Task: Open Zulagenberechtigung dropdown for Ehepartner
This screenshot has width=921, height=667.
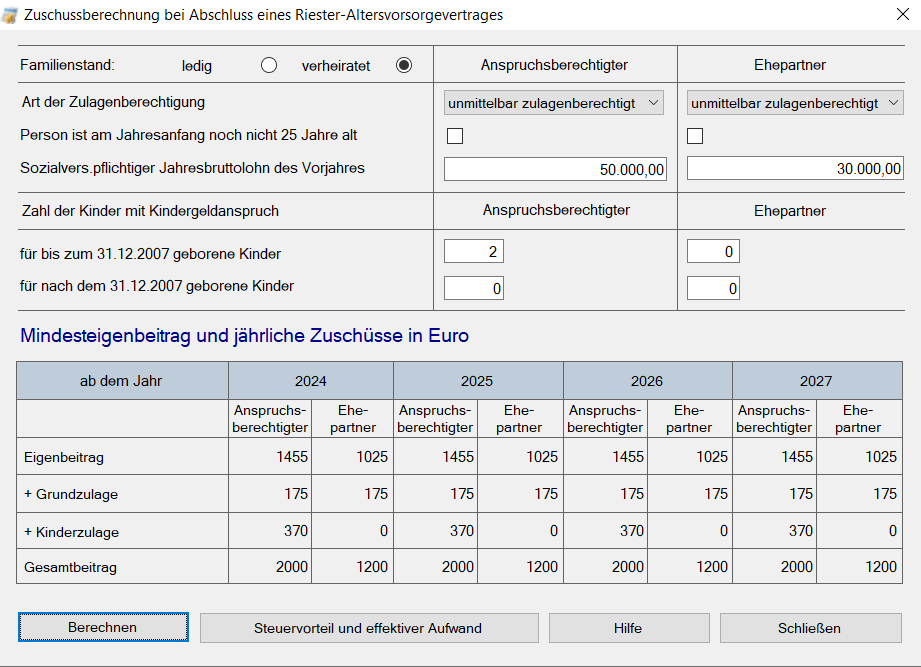Action: pos(795,103)
